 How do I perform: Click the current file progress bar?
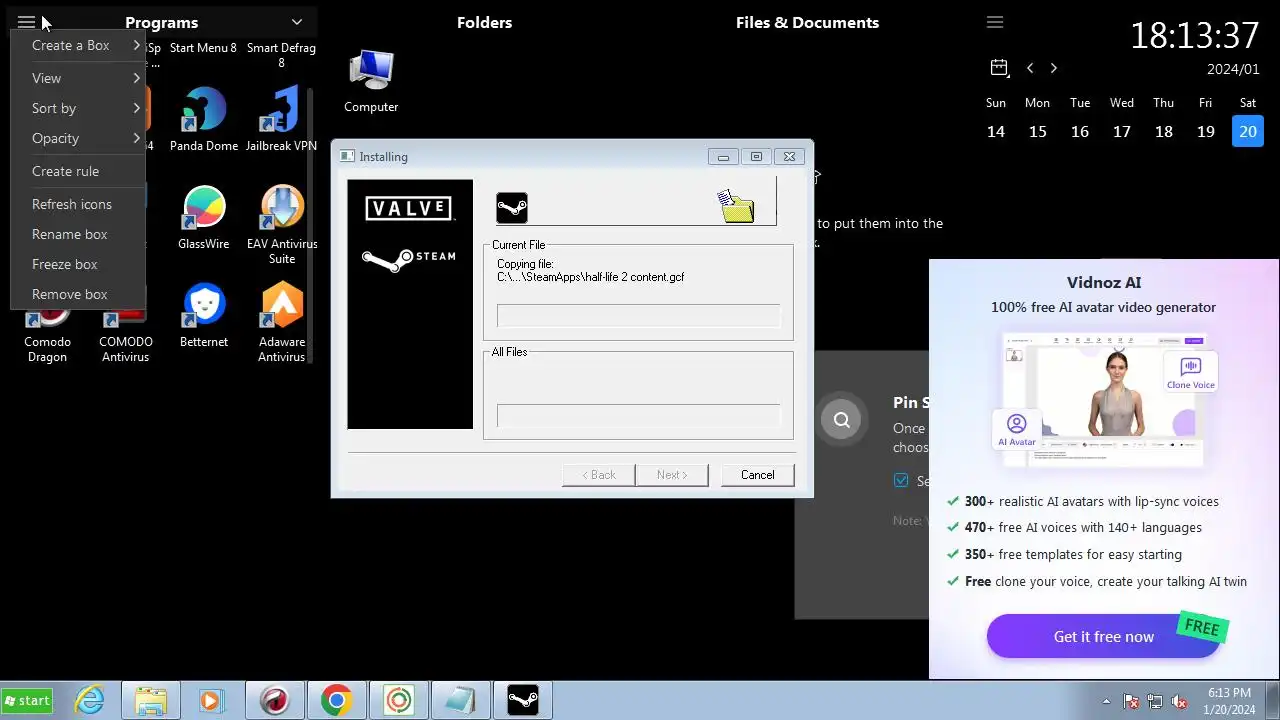[638, 315]
